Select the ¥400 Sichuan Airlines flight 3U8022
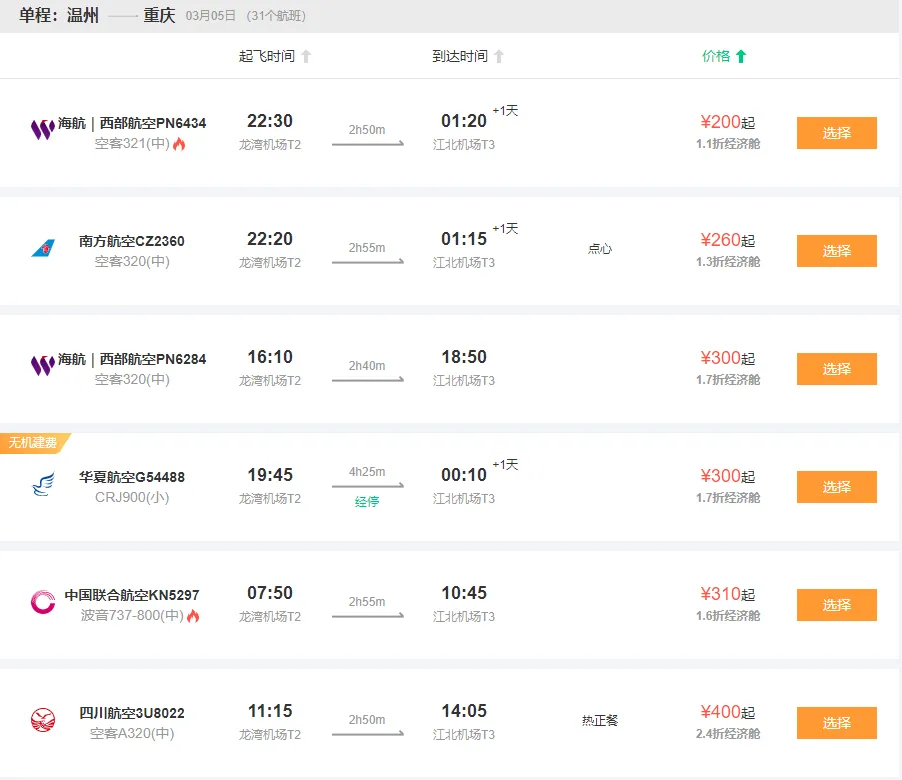 click(x=836, y=723)
